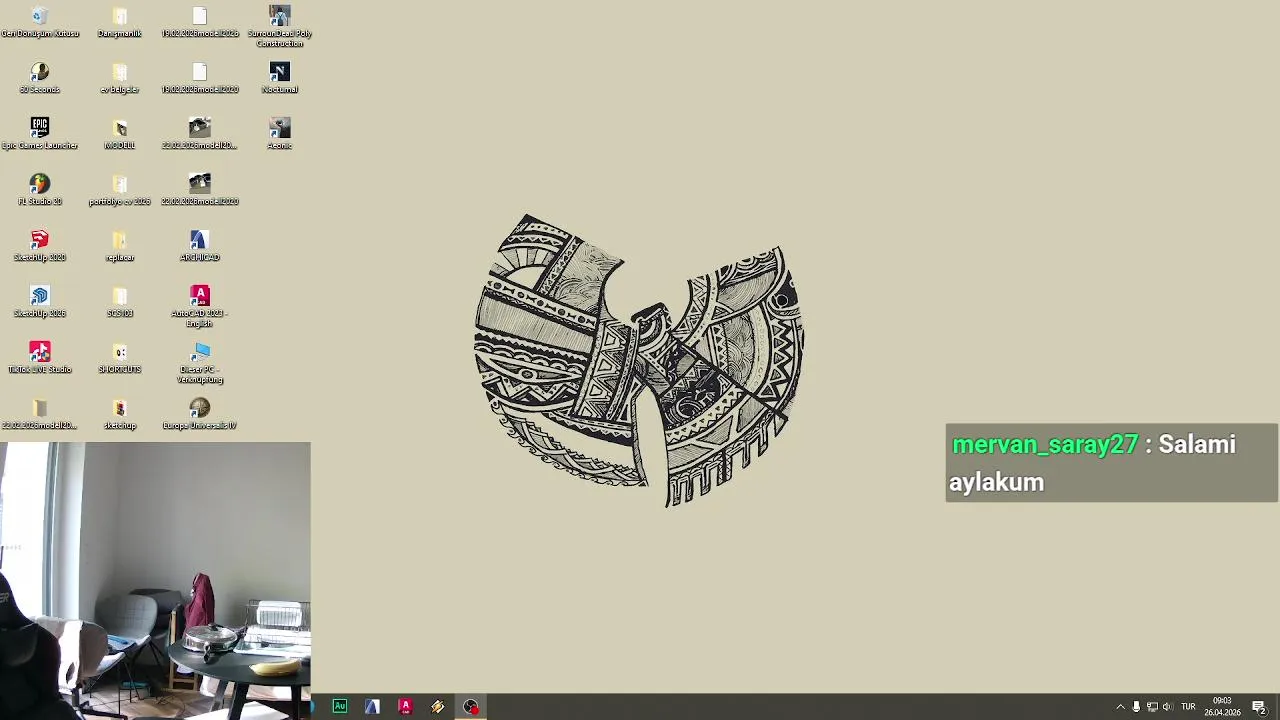Launch the 60 Seconds game shortcut
Screen dimensions: 1280x720
(39, 78)
